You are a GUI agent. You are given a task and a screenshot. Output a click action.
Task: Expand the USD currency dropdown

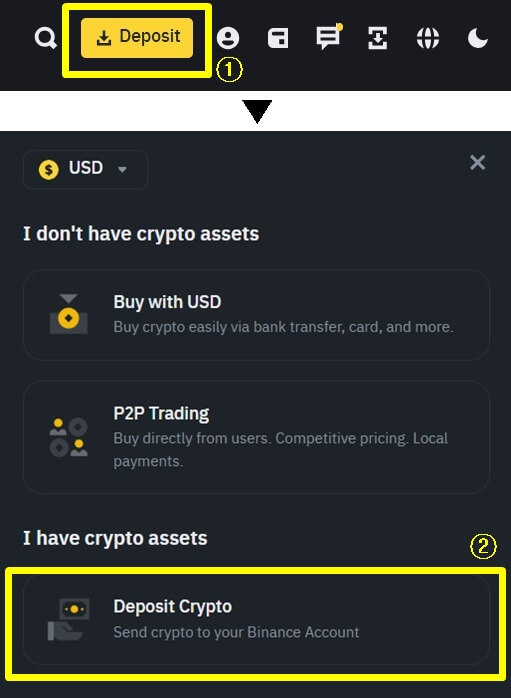point(85,170)
